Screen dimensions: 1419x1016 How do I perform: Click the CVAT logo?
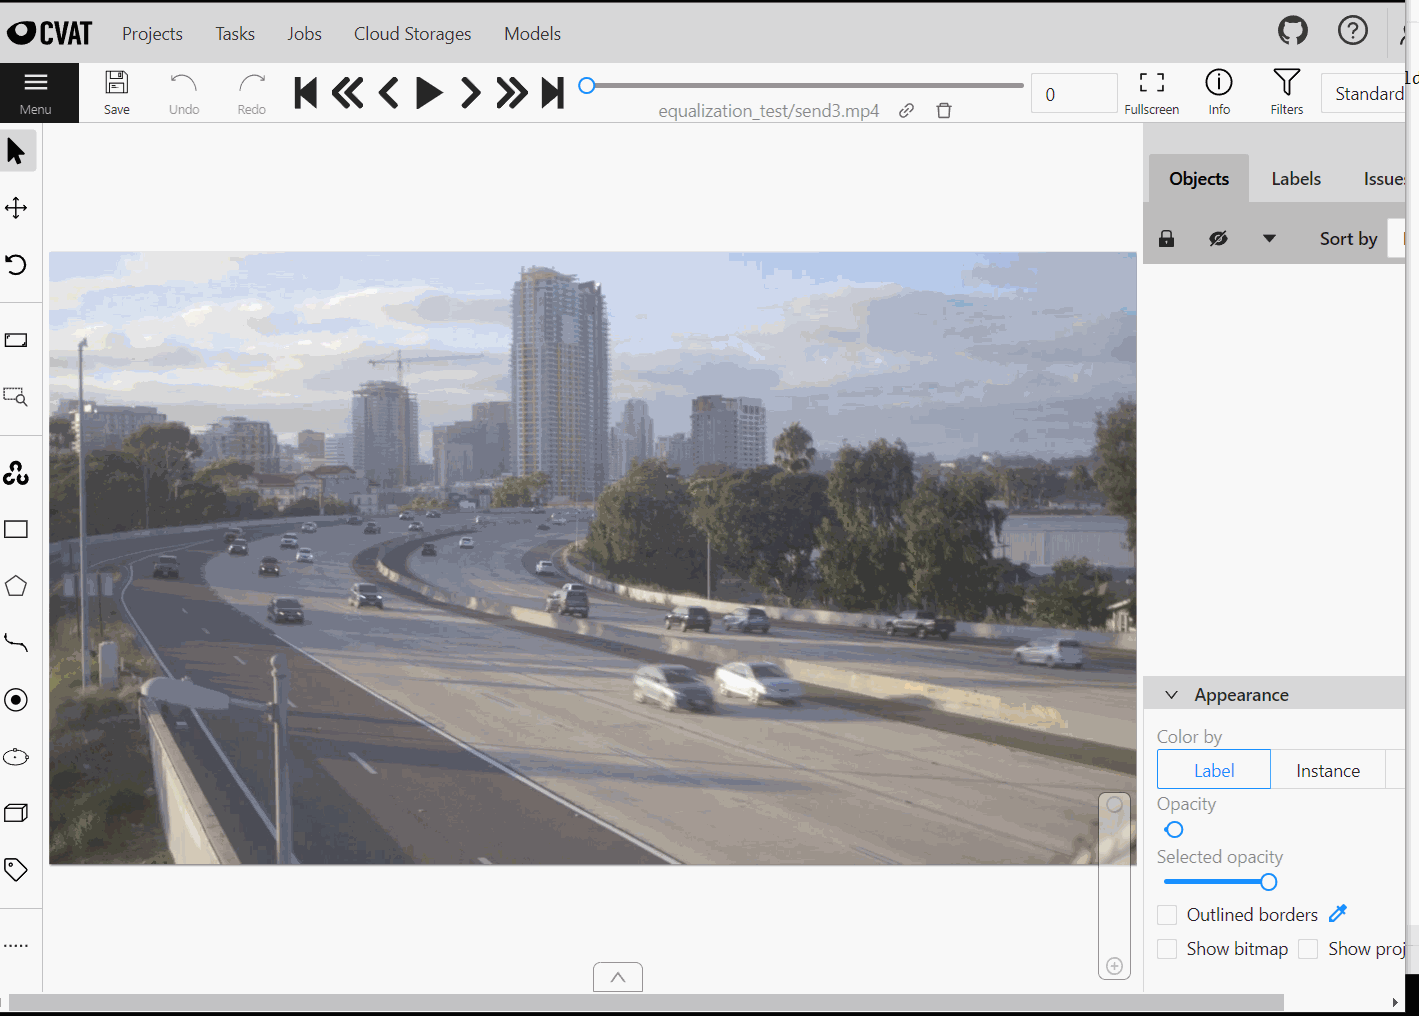49,33
